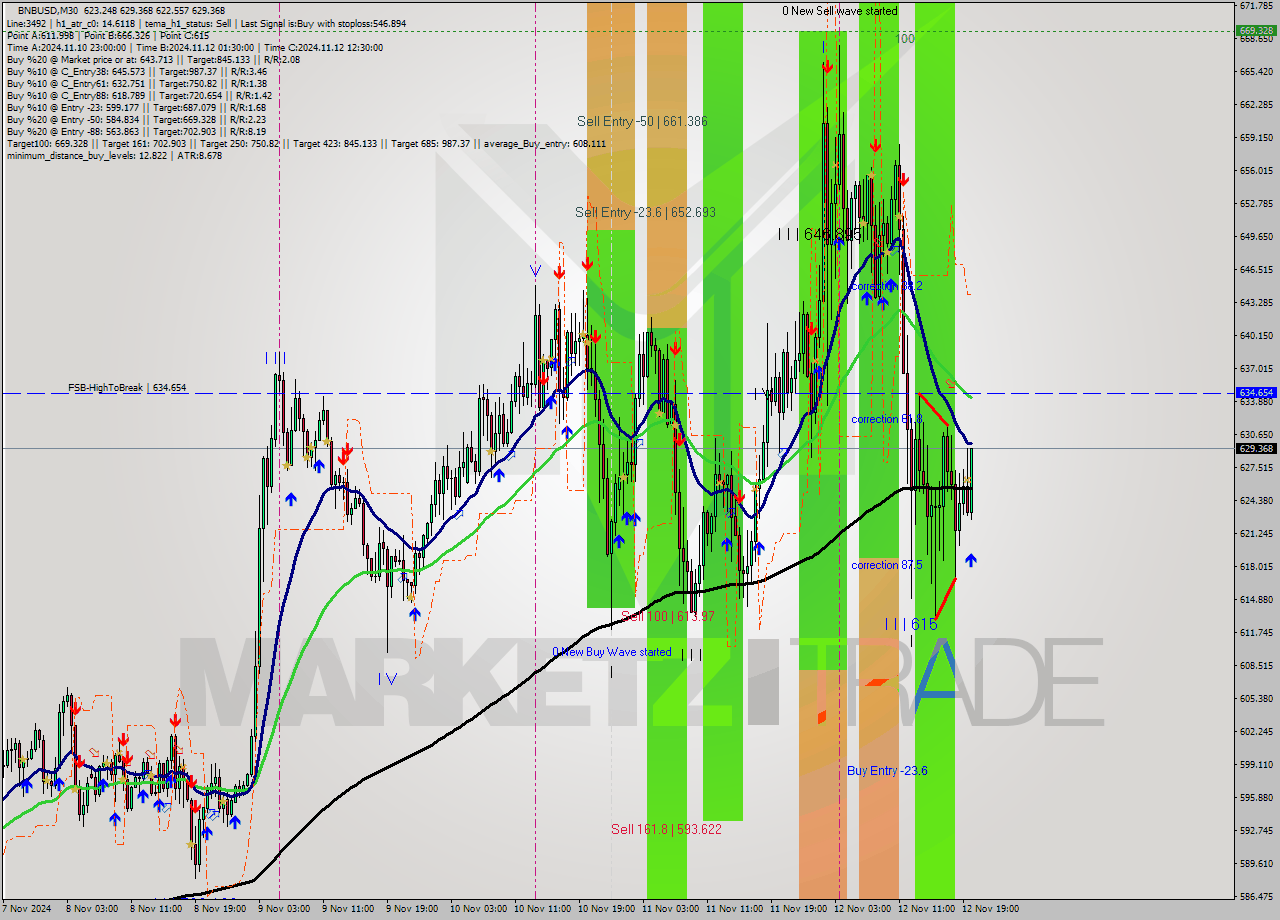Click the '11 Nov 03:00' time axis label
1280x920 pixels.
tap(669, 909)
